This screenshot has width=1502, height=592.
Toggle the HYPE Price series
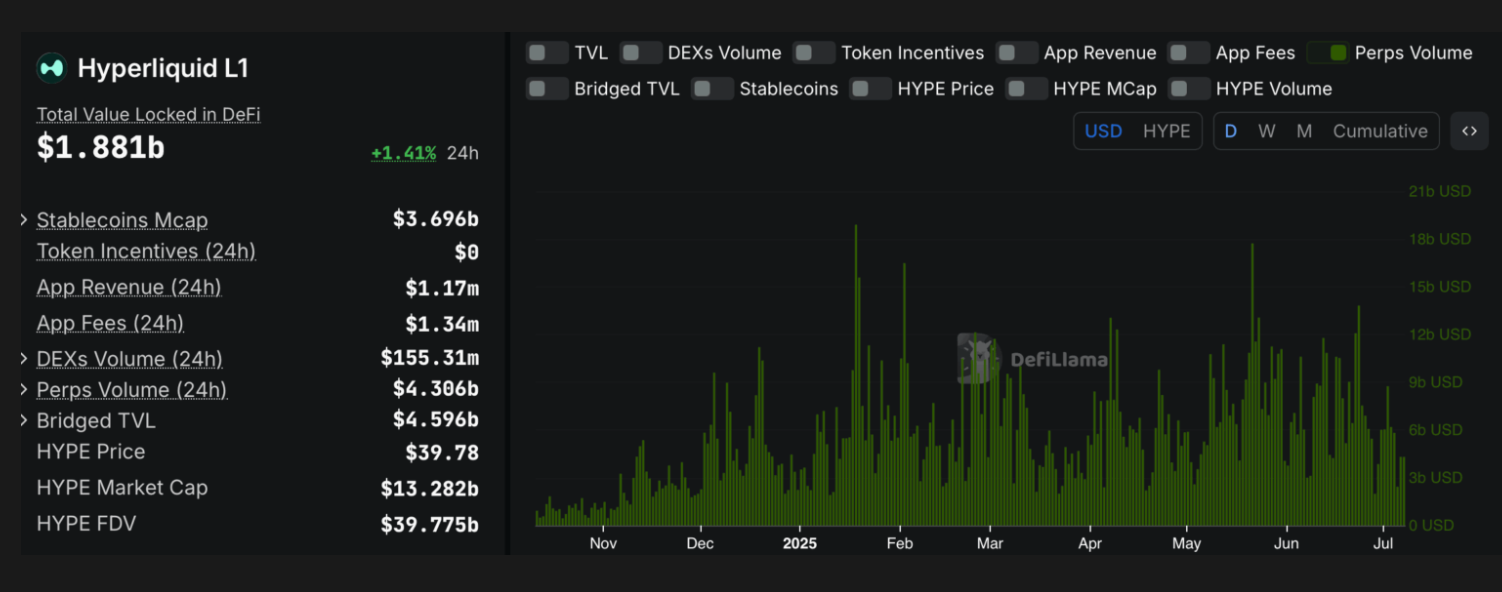click(870, 89)
